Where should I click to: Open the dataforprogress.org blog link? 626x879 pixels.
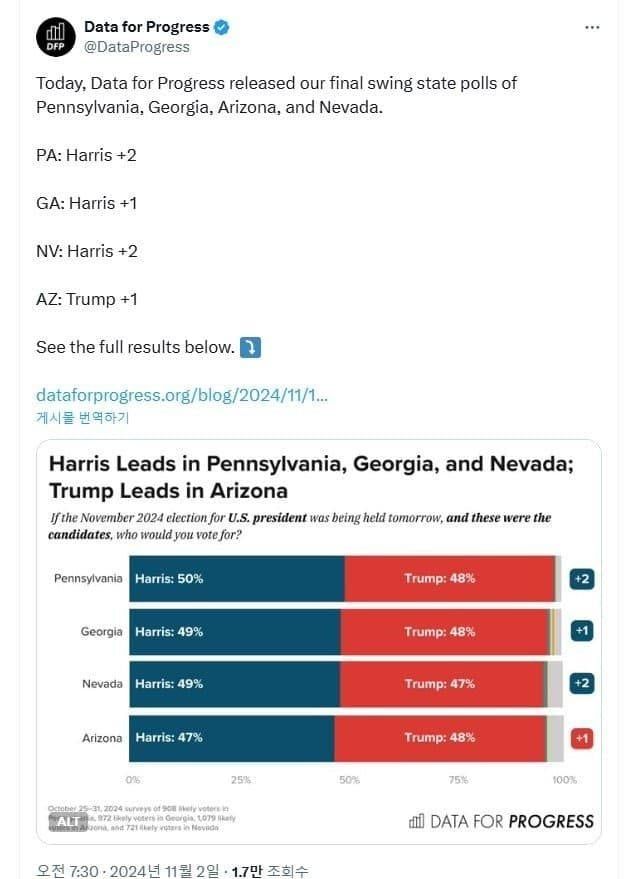pyautogui.click(x=182, y=395)
